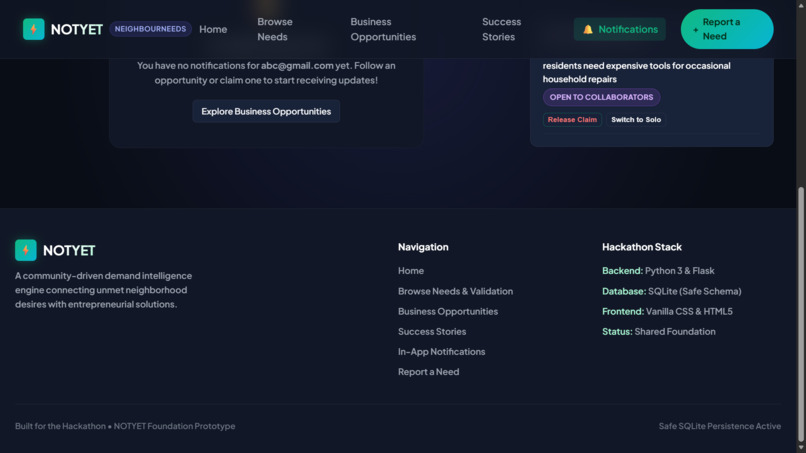Screen dimensions: 806x453
Task: Click the plus icon on Report a Need
Action: click(695, 30)
